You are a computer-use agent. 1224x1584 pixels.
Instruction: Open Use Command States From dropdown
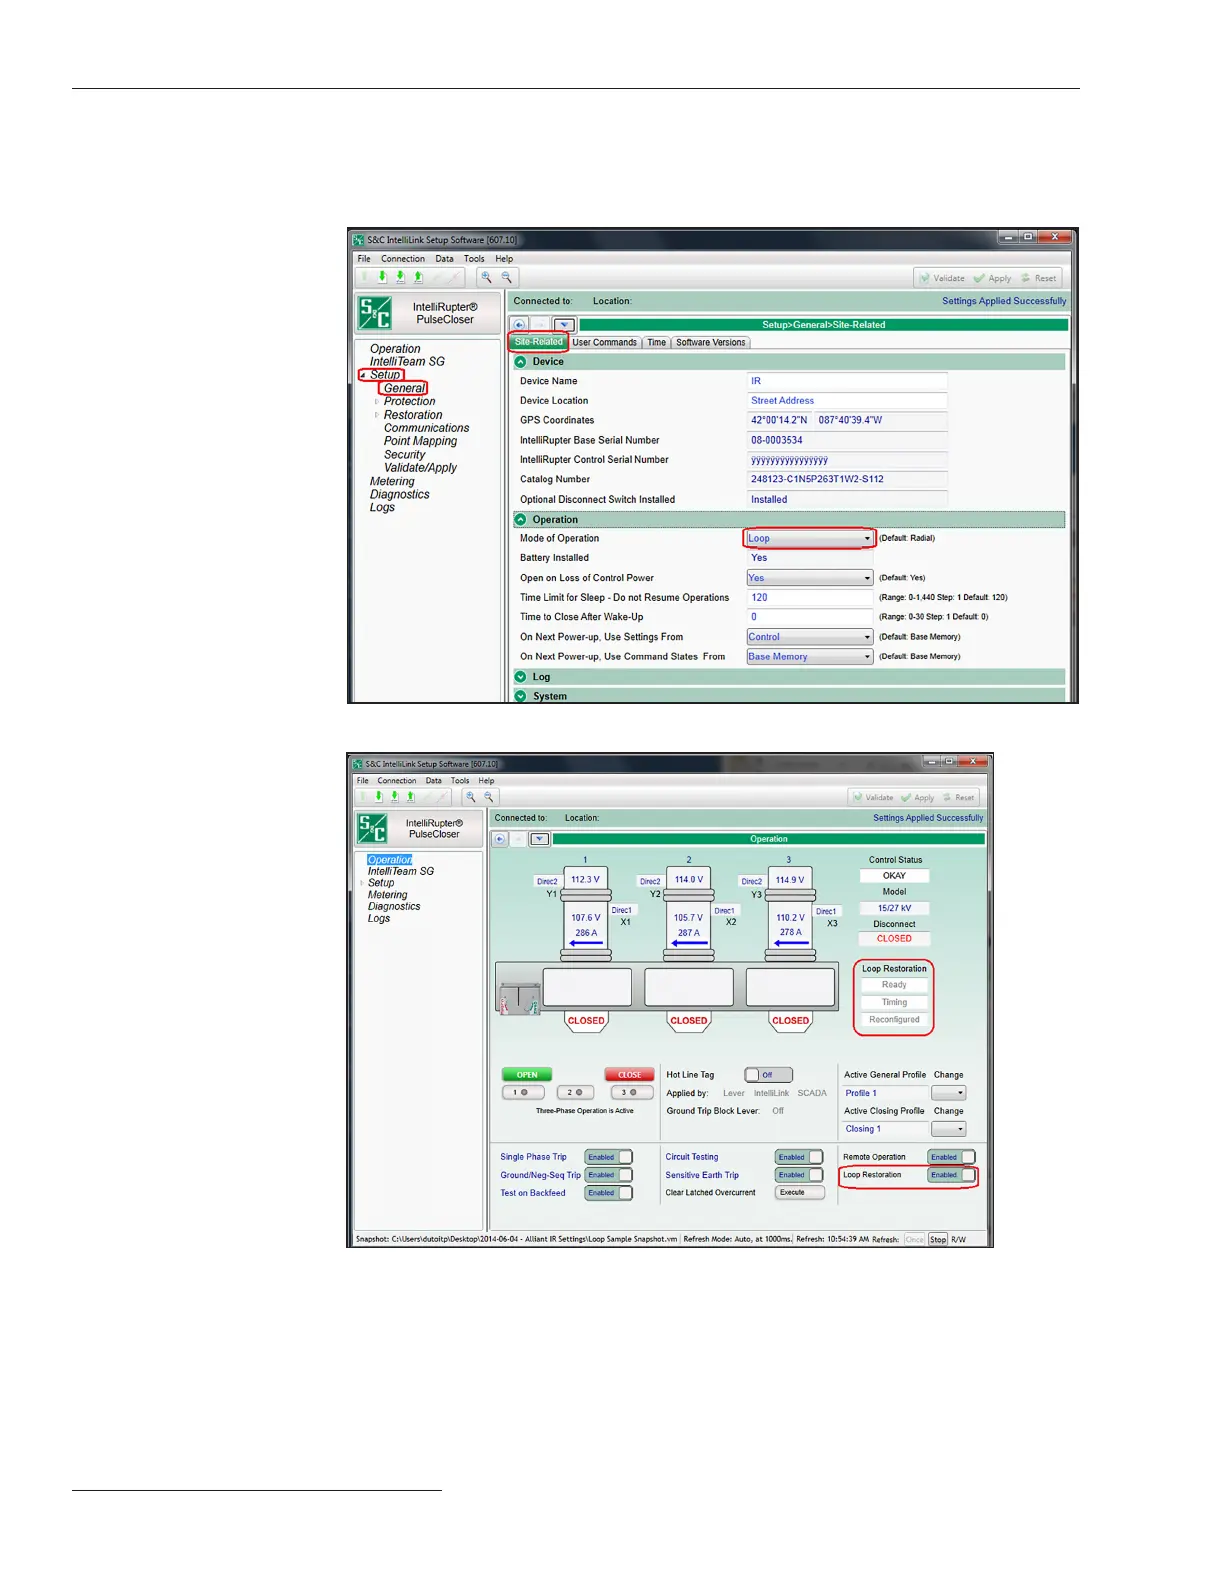point(810,657)
